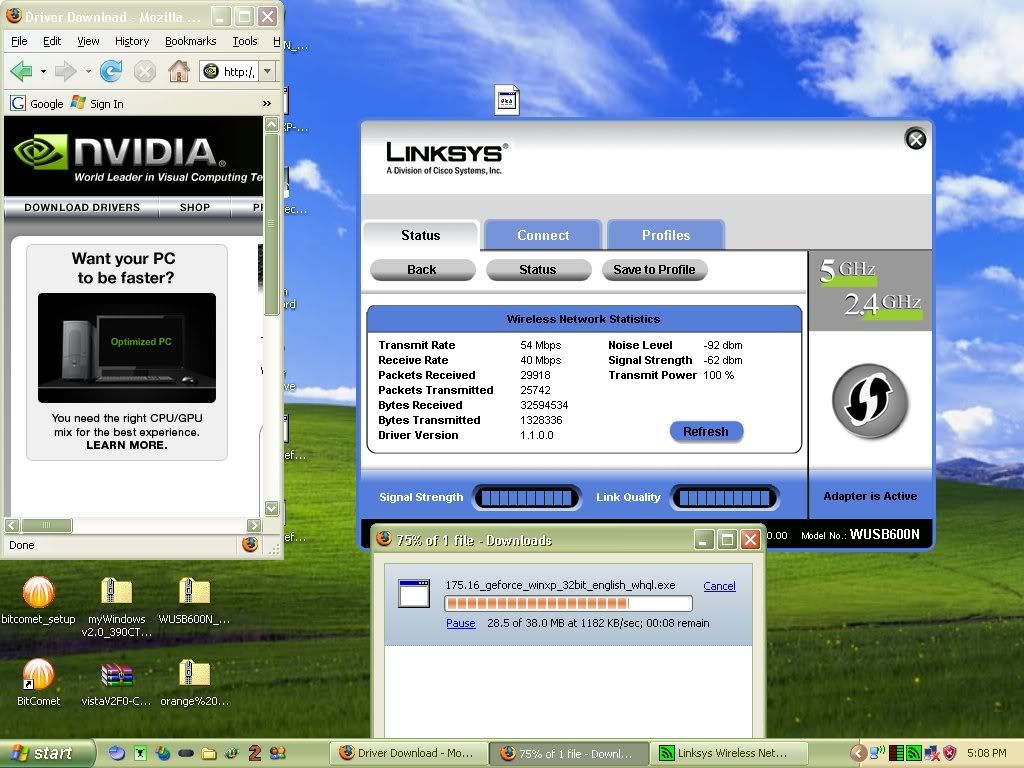
Task: Click the gray Status button in Linksys
Action: click(x=538, y=270)
